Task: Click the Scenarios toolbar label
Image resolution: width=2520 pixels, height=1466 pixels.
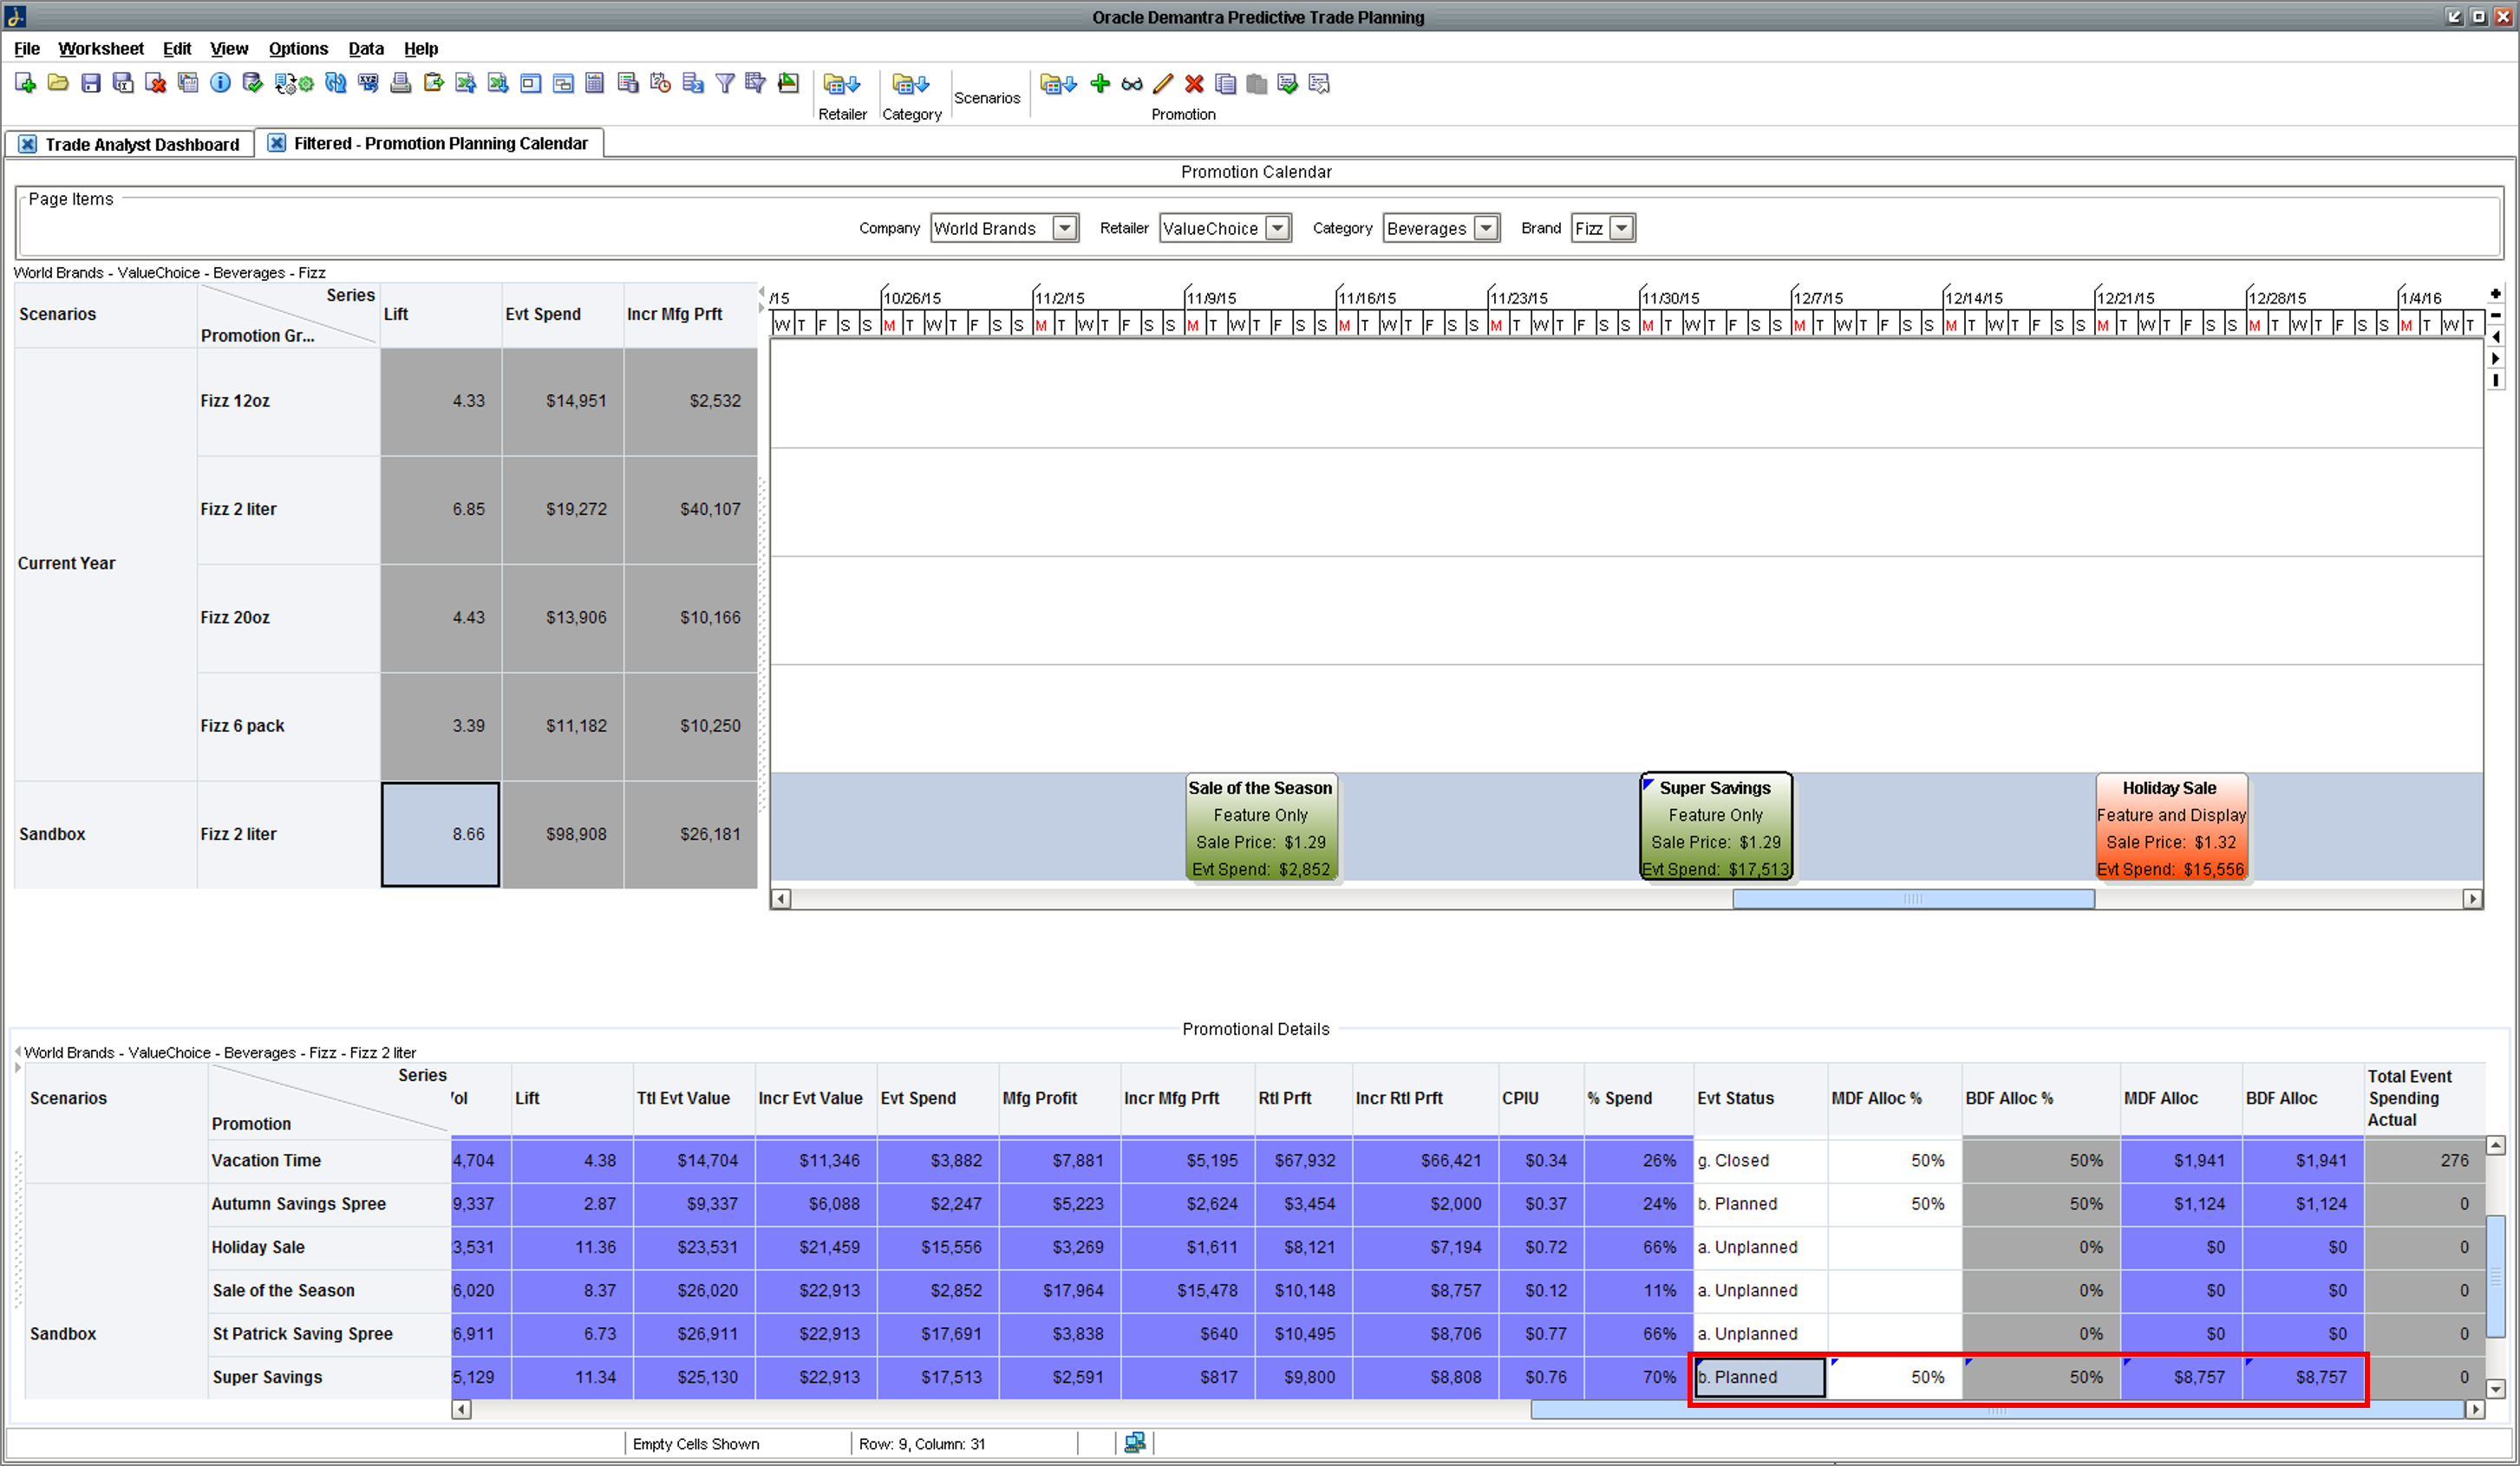Action: (986, 97)
